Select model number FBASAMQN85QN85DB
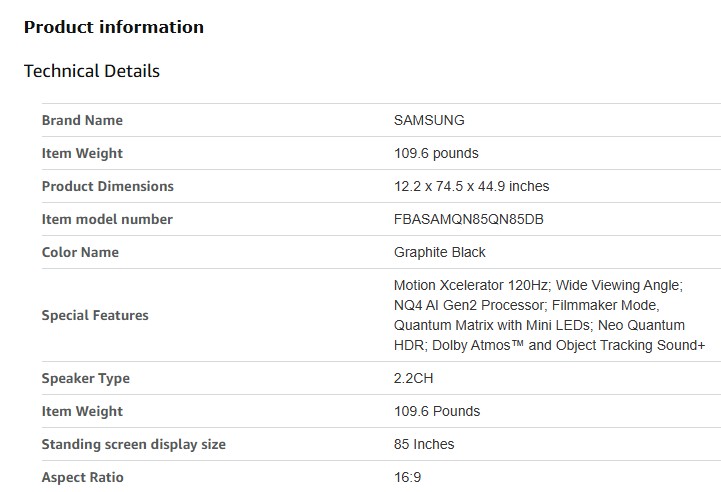 [468, 219]
